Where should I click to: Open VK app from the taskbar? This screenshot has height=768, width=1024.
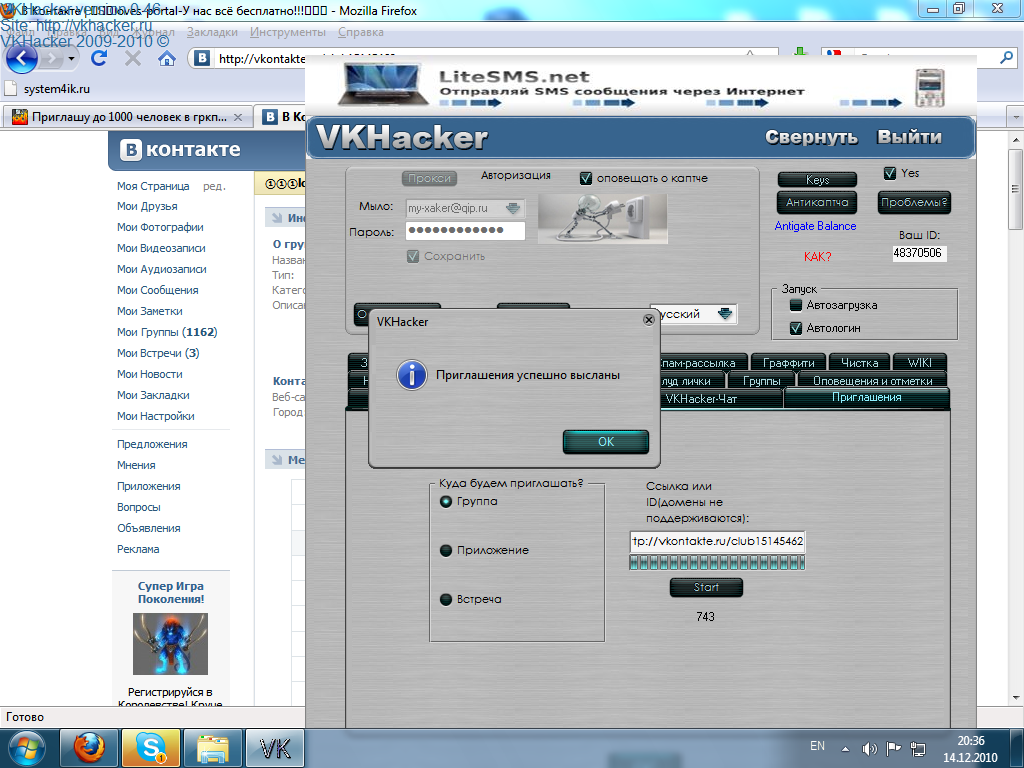click(x=275, y=748)
